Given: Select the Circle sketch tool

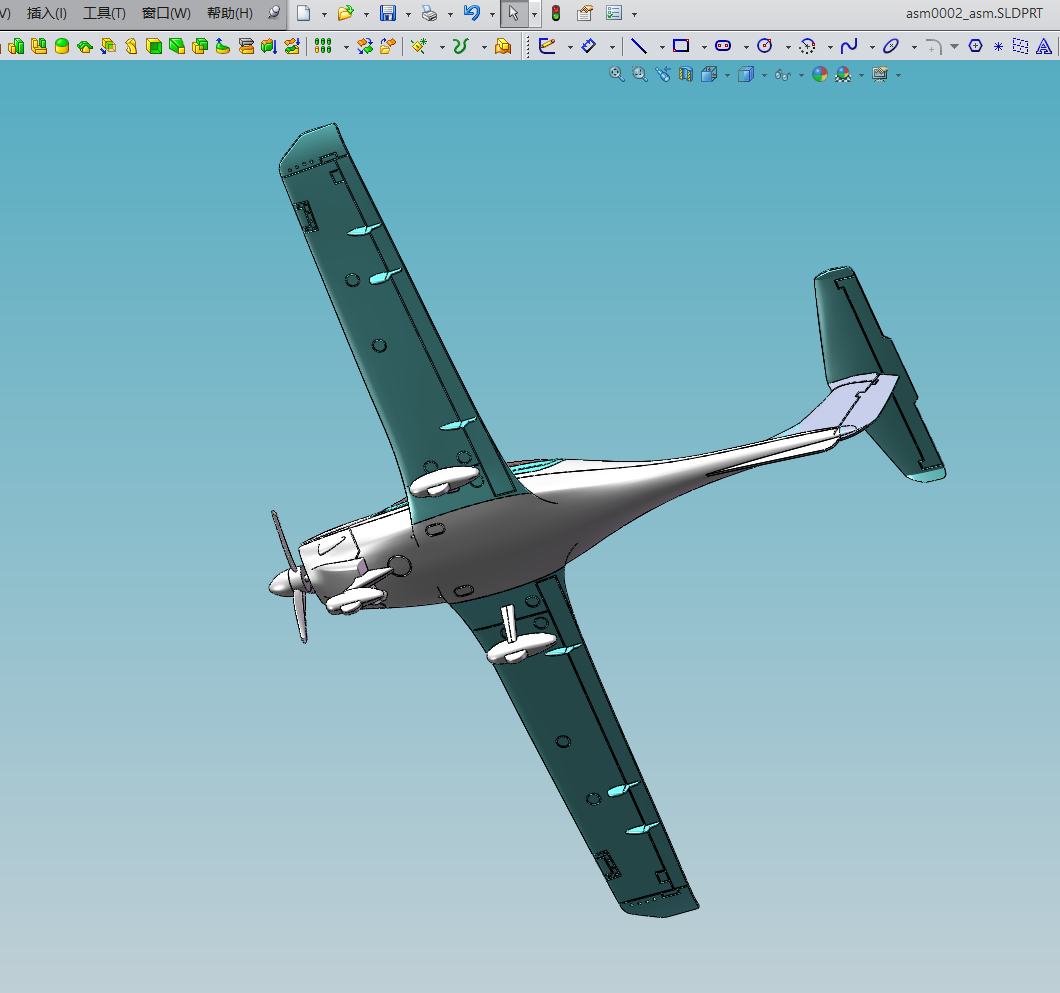Looking at the screenshot, I should [765, 46].
